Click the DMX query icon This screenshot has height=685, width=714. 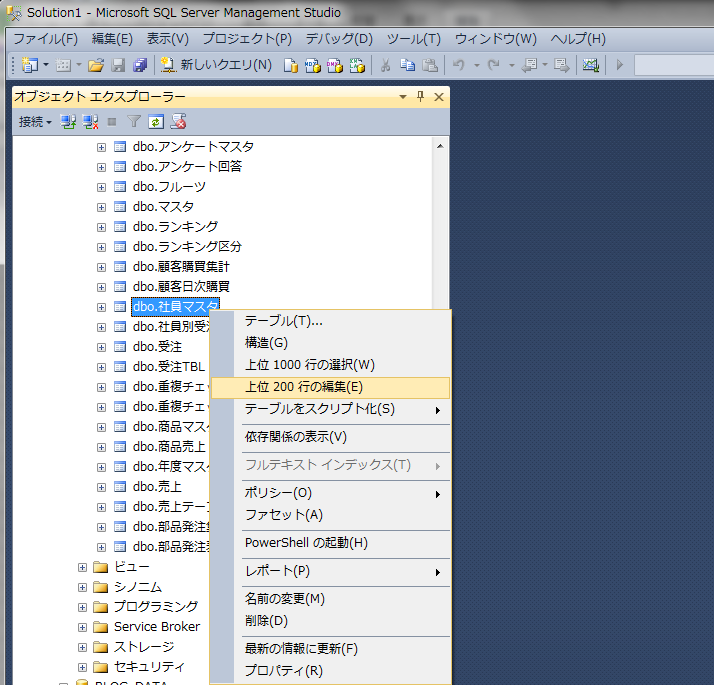click(x=335, y=65)
